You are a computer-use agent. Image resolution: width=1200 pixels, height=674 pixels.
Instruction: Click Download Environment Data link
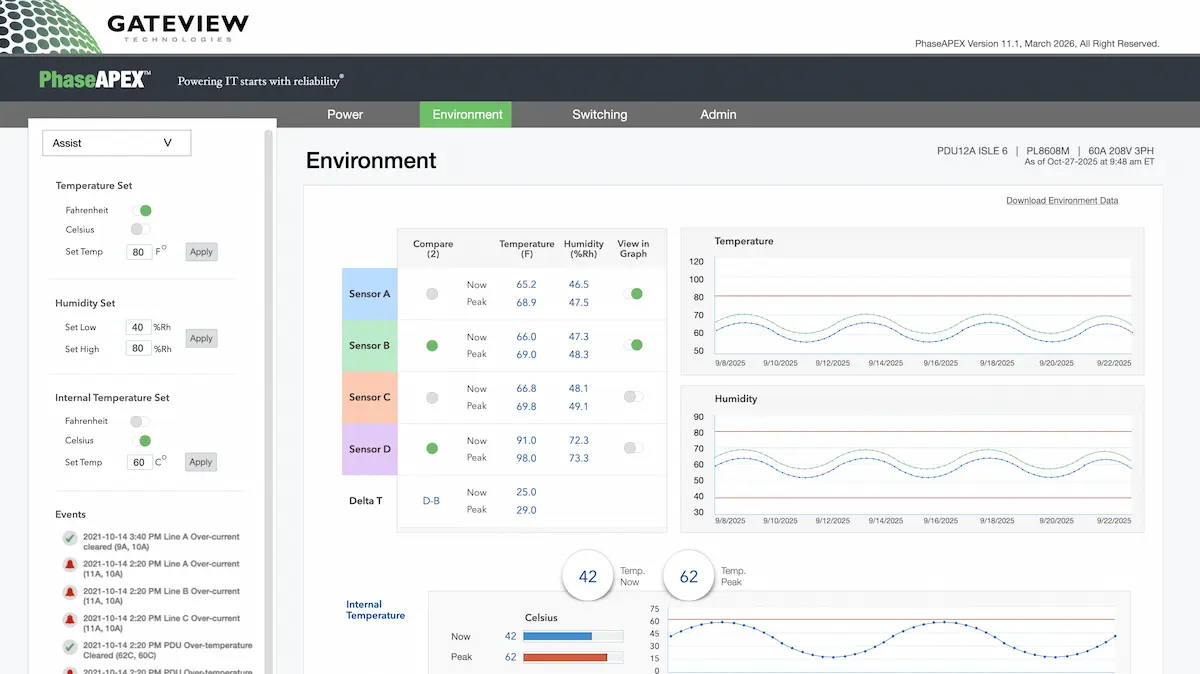(x=1062, y=201)
